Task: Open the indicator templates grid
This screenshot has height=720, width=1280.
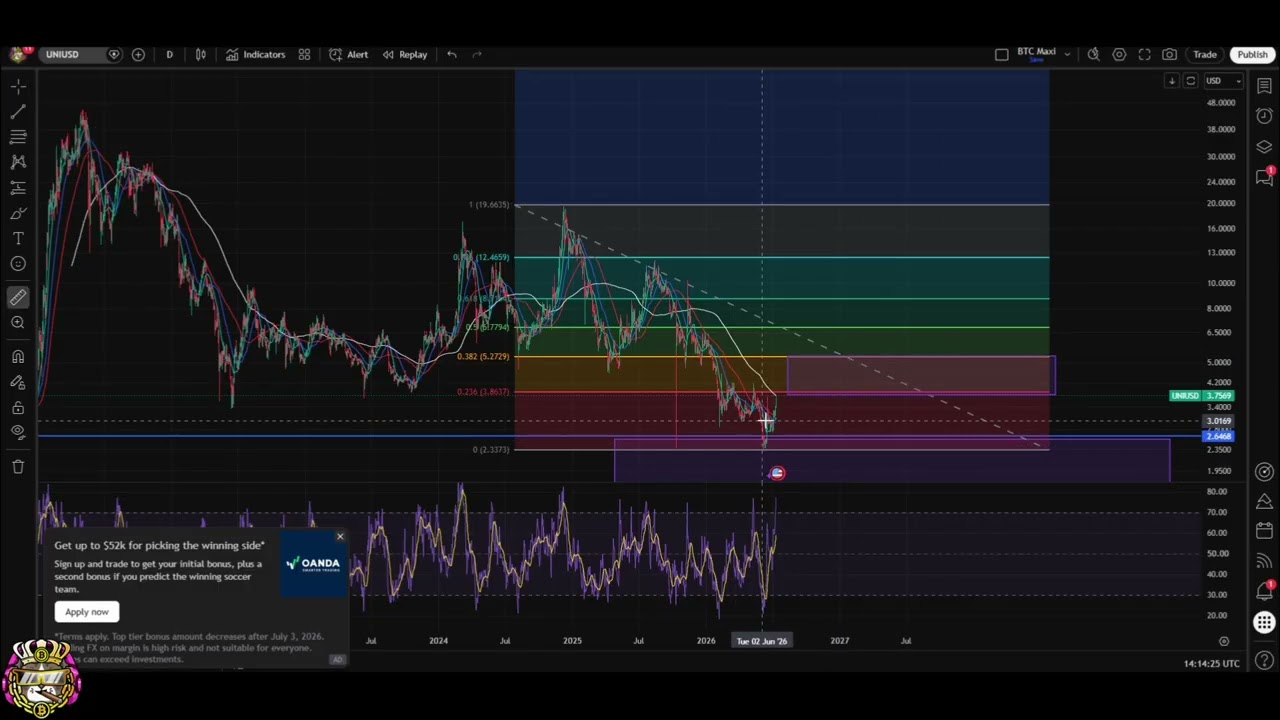Action: pos(304,54)
